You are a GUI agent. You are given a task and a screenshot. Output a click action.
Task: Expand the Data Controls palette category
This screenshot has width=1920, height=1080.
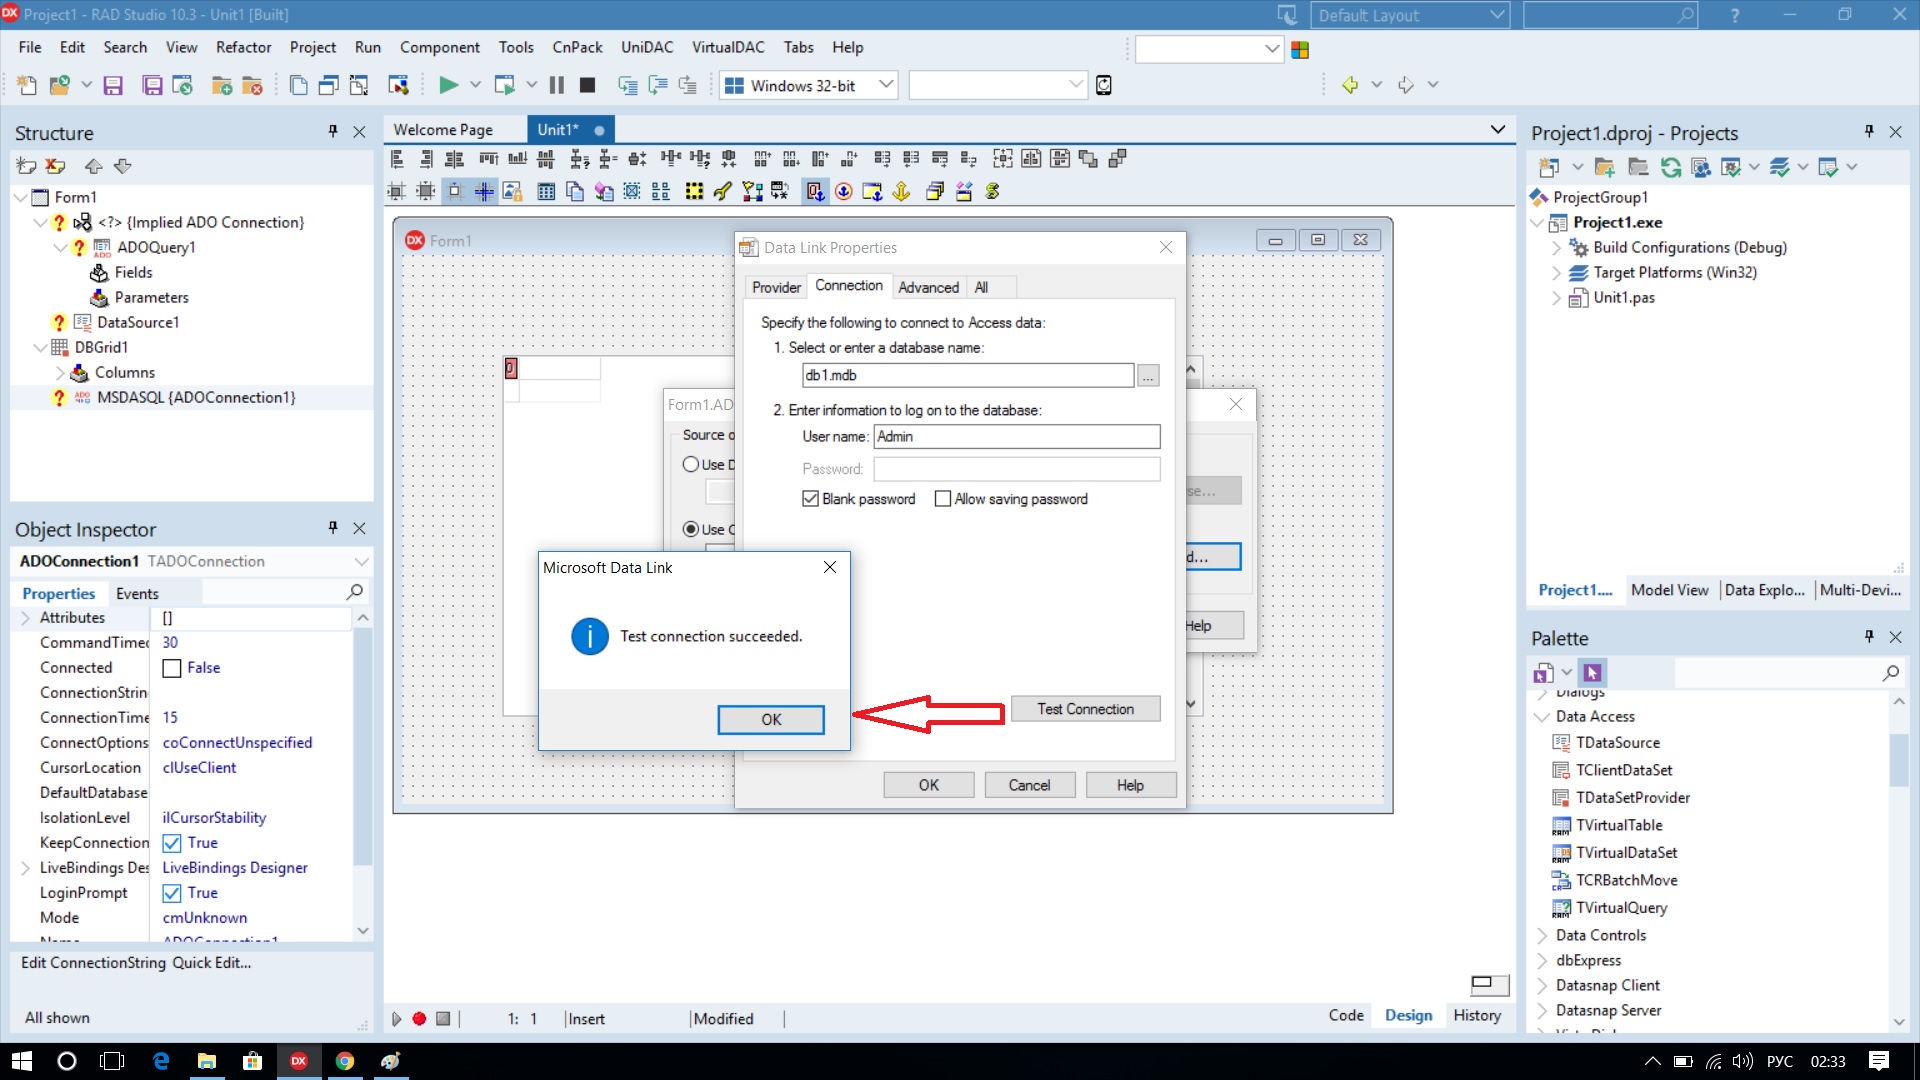pyautogui.click(x=1542, y=935)
